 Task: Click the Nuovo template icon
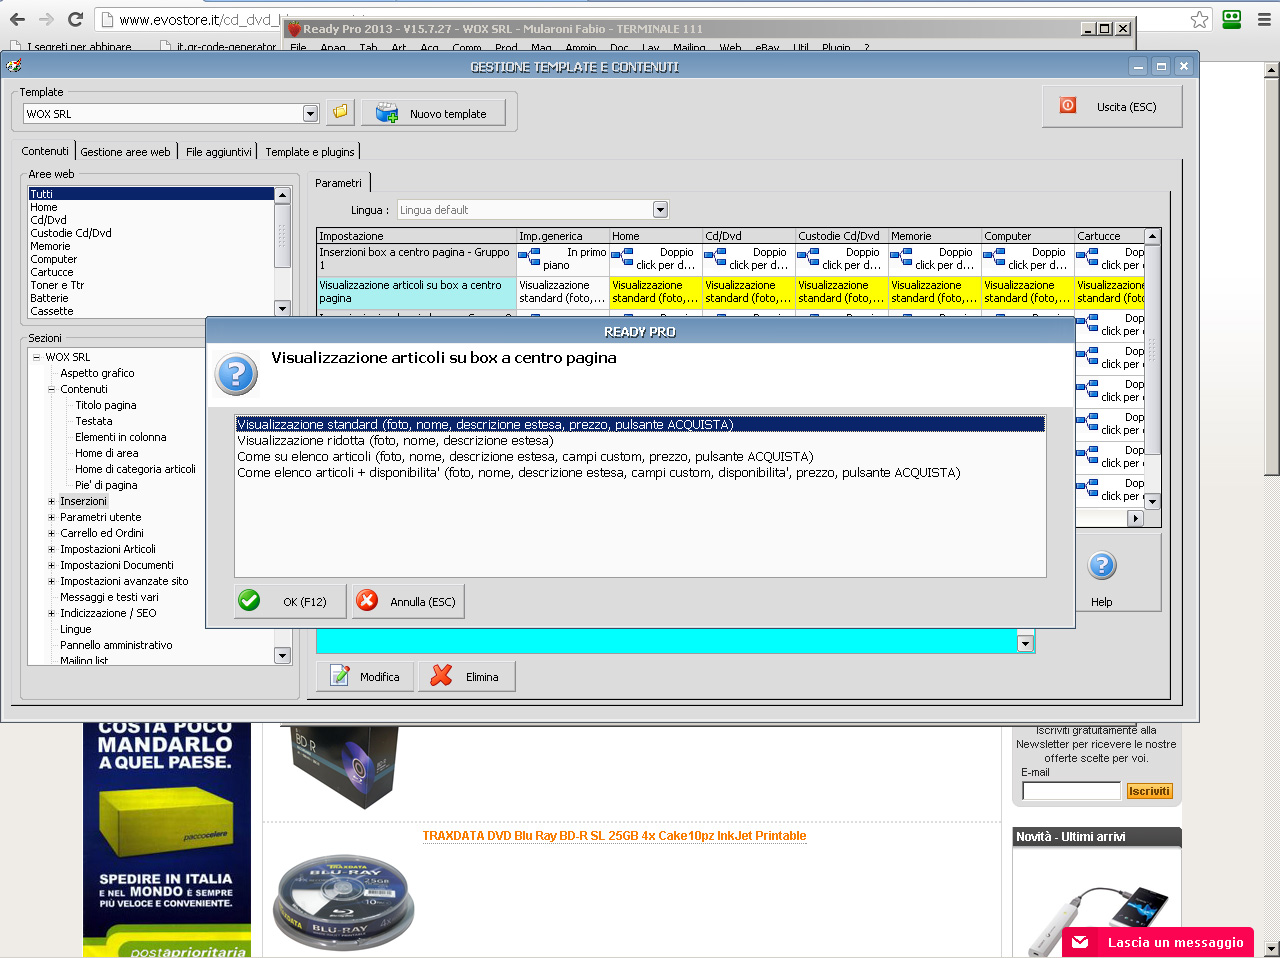(x=386, y=113)
